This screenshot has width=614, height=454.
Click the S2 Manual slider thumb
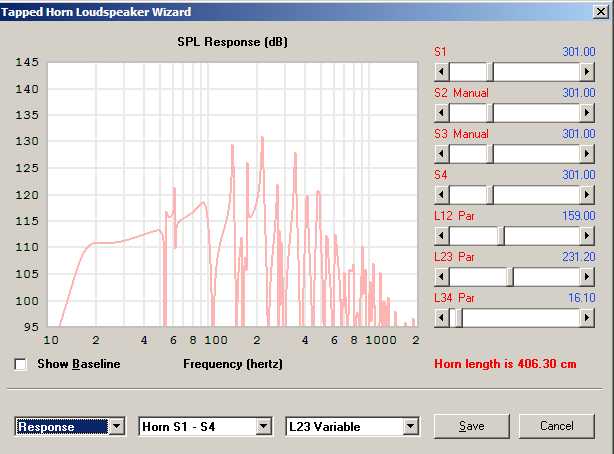pos(490,113)
